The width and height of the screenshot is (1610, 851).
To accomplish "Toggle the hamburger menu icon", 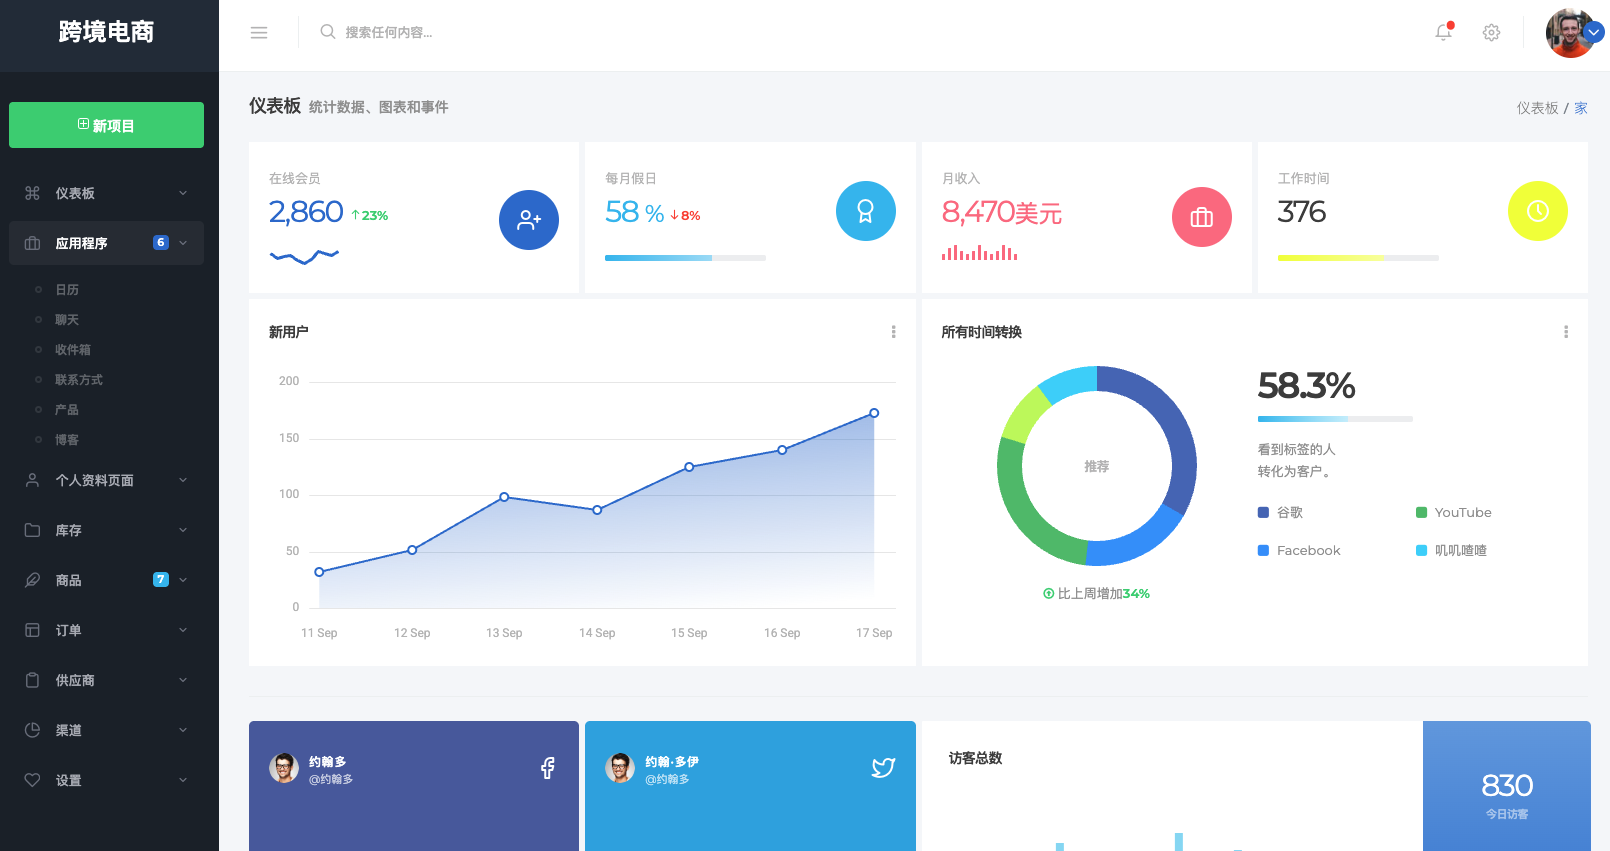I will (x=259, y=33).
